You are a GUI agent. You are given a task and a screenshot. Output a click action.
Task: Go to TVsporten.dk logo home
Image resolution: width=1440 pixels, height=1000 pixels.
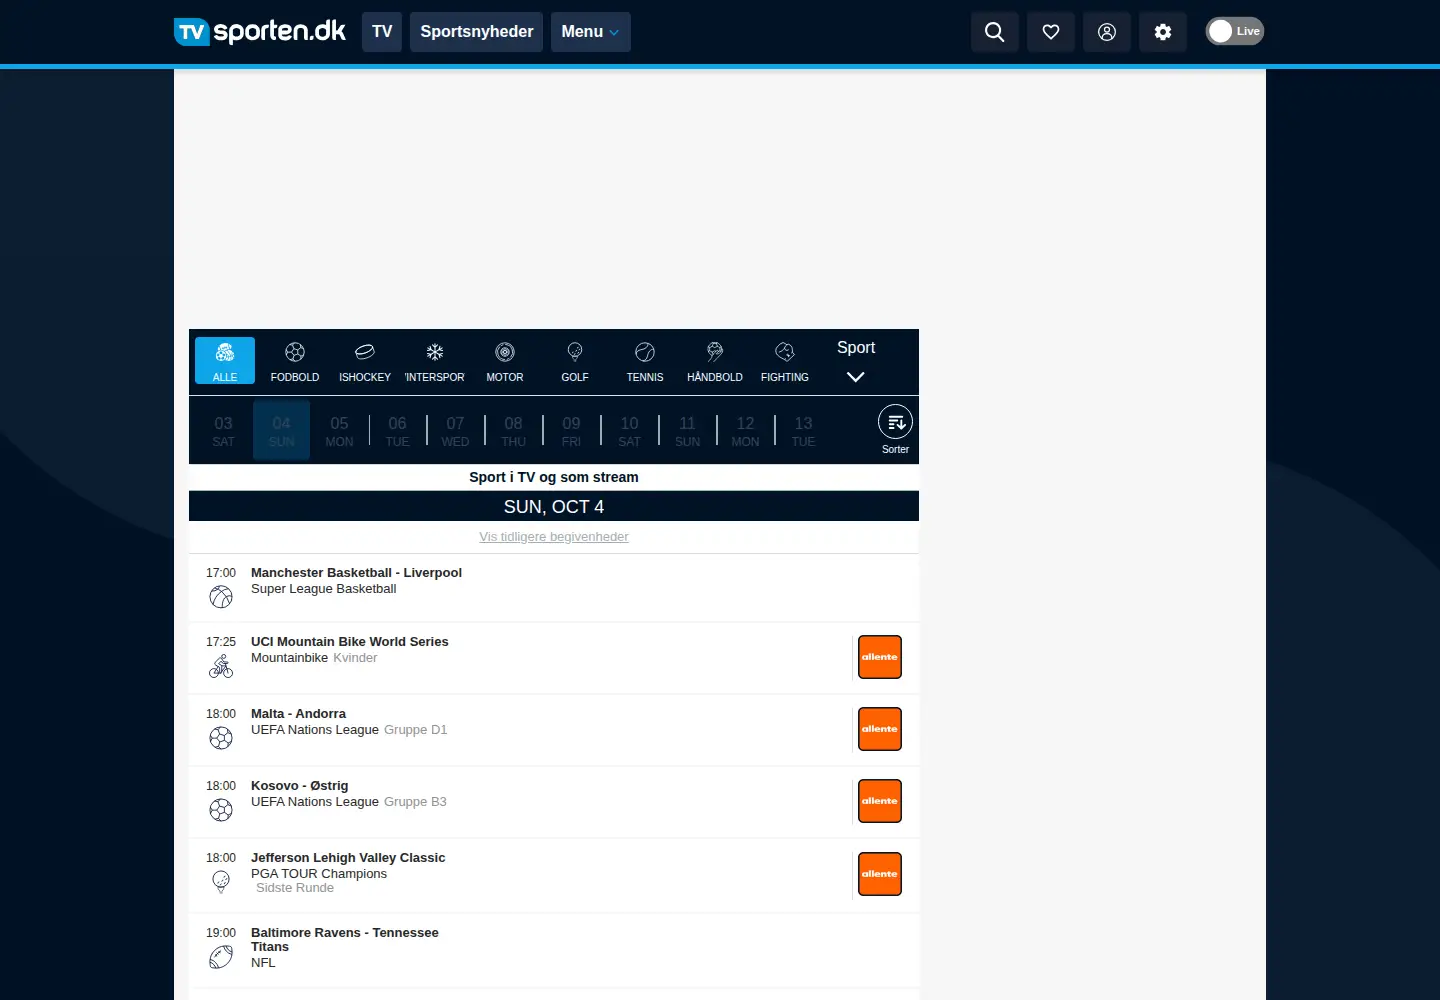tap(260, 32)
